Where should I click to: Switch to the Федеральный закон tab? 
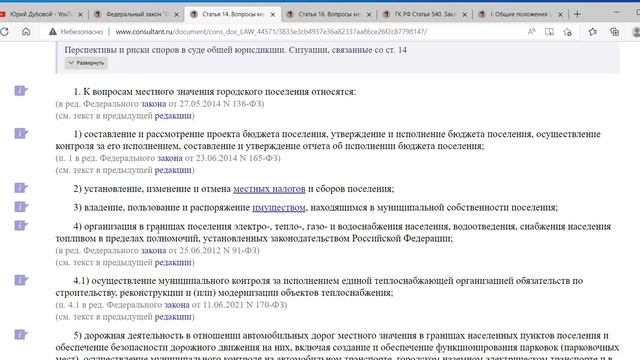[x=137, y=14]
